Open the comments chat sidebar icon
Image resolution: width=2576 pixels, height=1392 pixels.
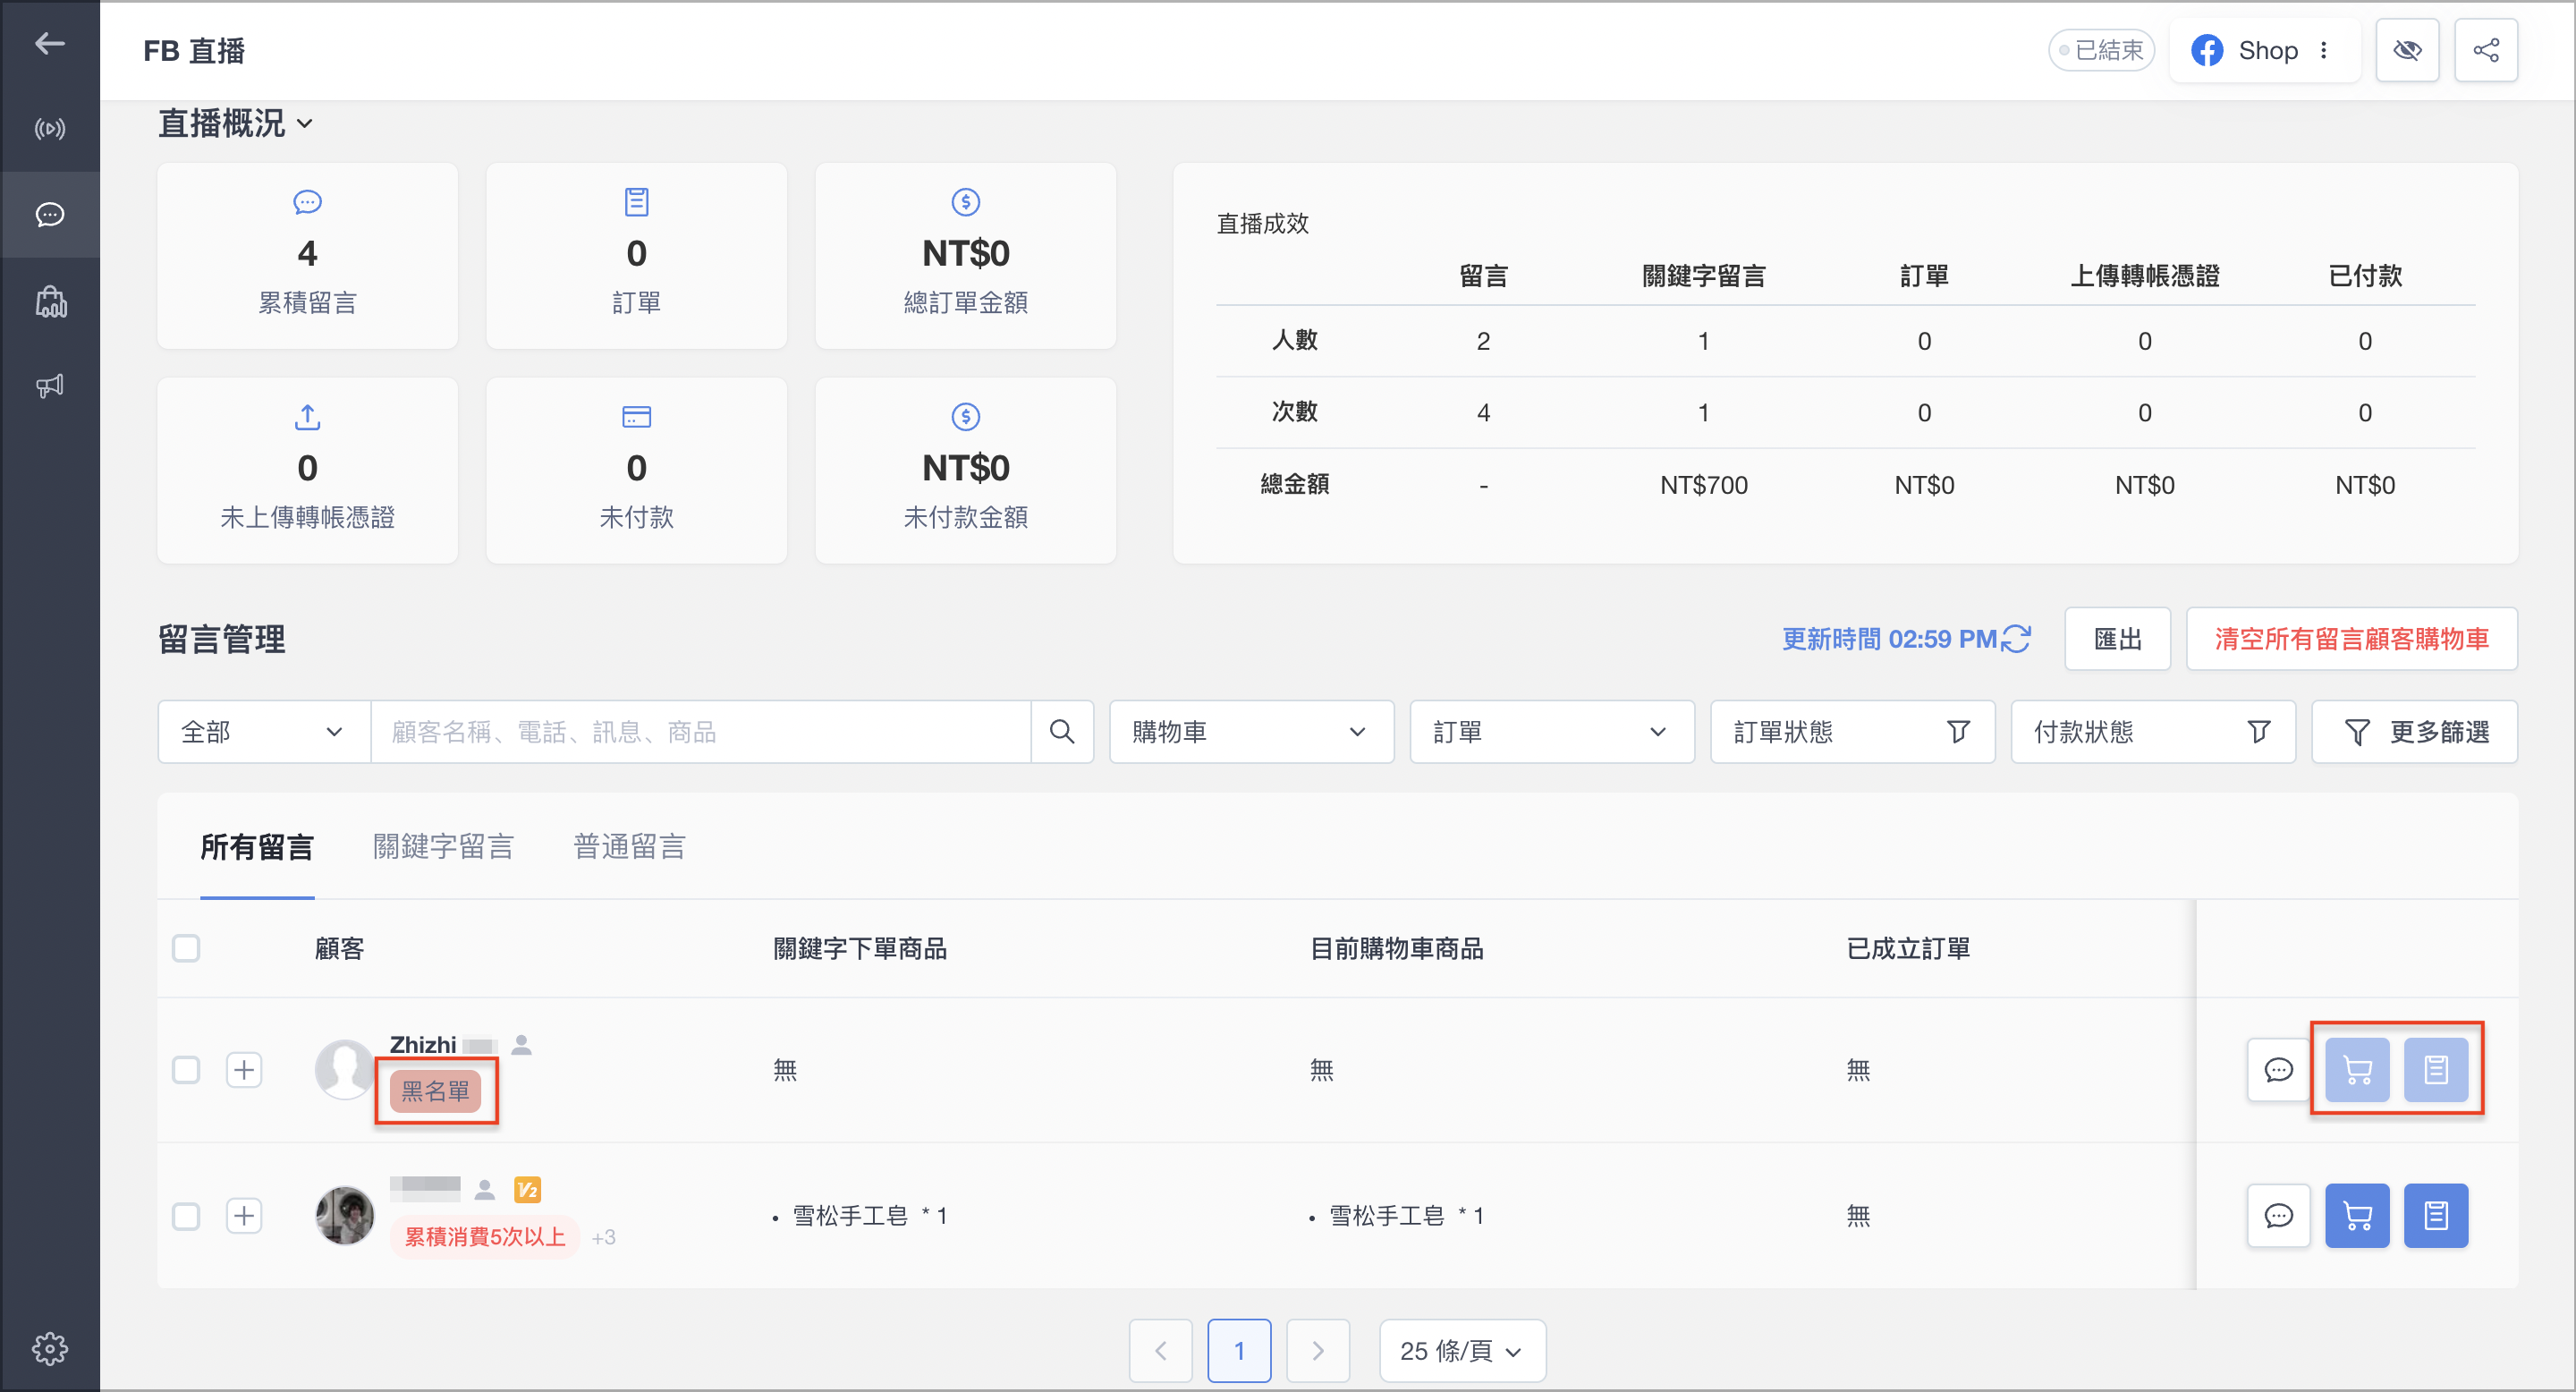coord(49,214)
